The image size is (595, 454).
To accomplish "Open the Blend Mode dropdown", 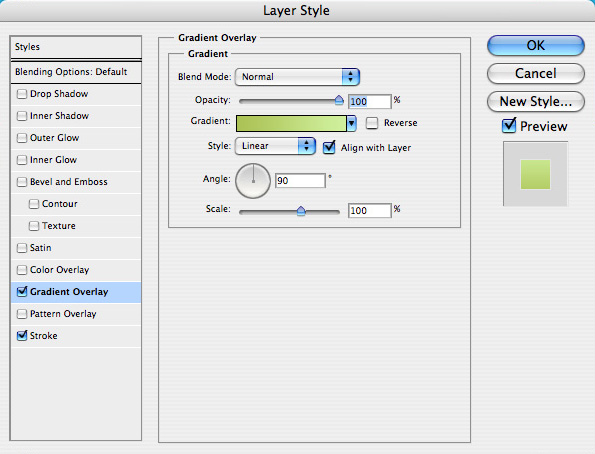I will pyautogui.click(x=297, y=77).
